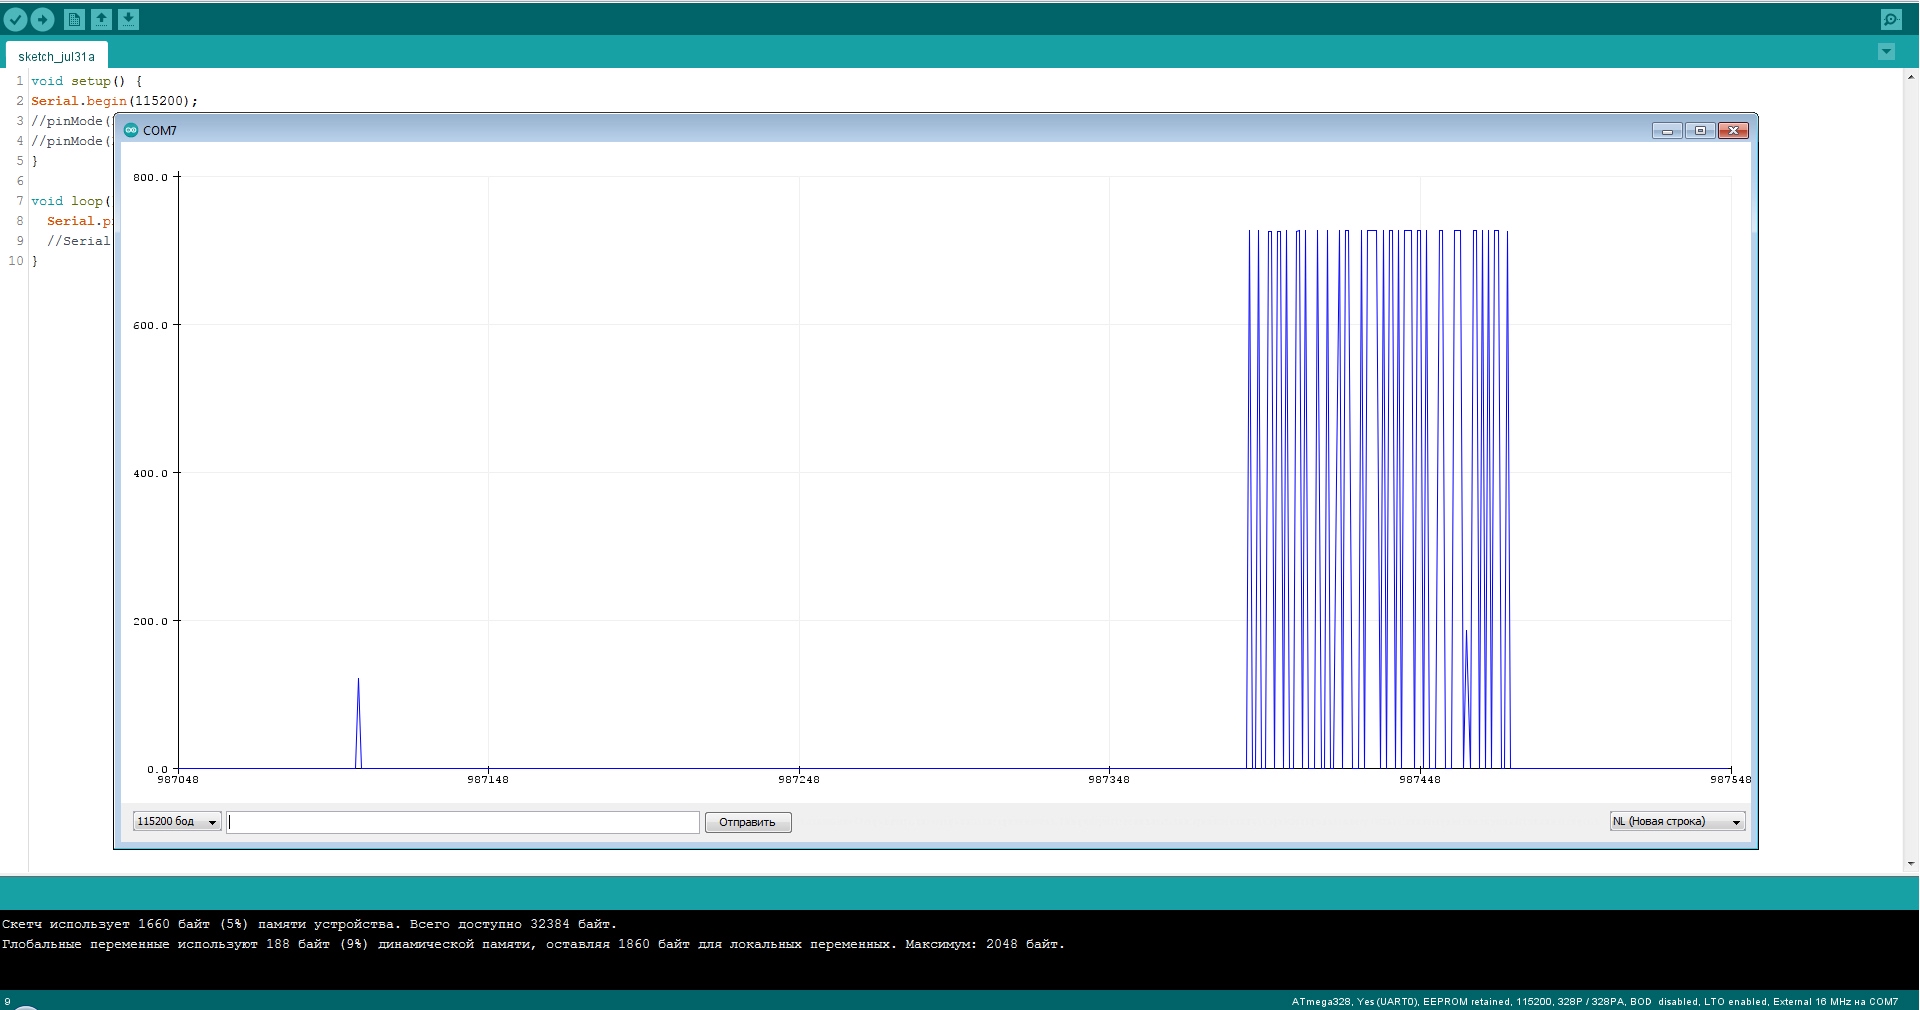The height and width of the screenshot is (1010, 1920).
Task: Click the void setup() code line
Action: [87, 81]
